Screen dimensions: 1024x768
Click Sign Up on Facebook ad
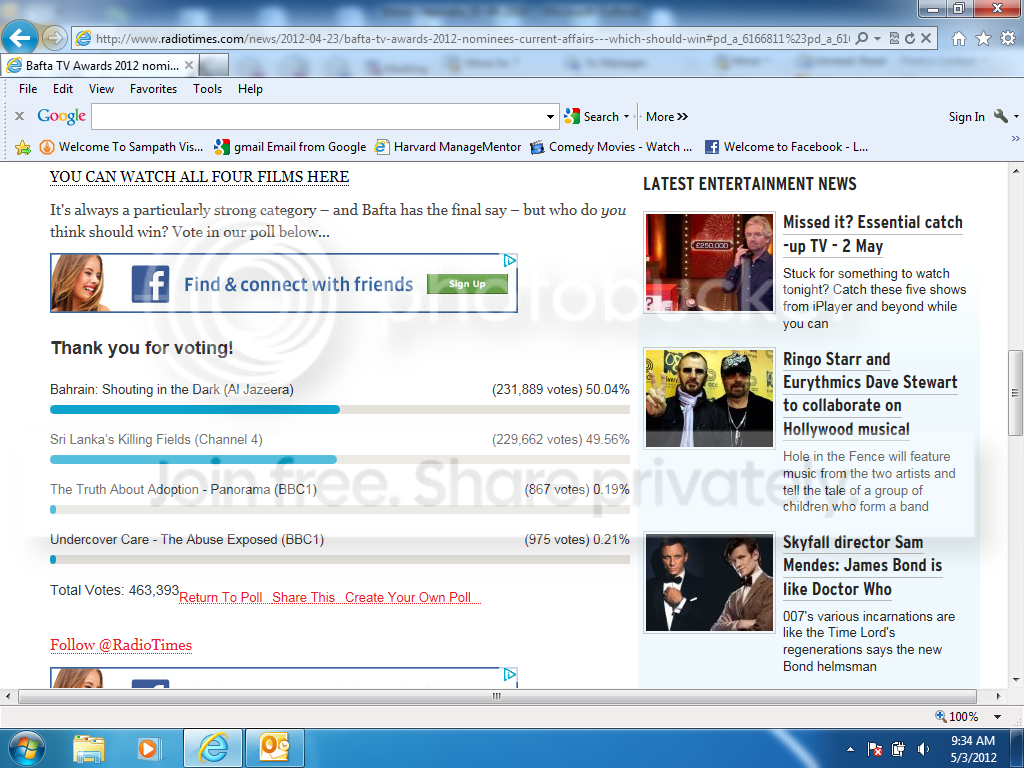pyautogui.click(x=467, y=284)
